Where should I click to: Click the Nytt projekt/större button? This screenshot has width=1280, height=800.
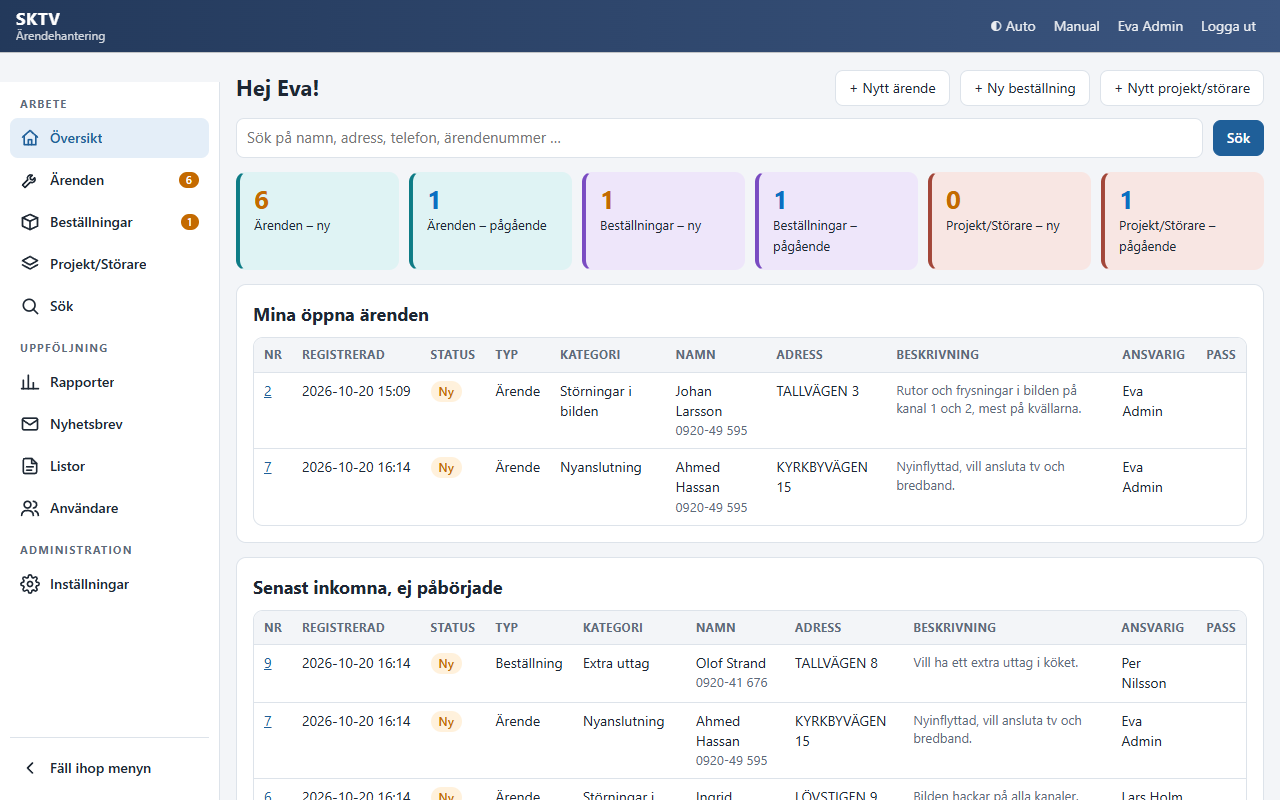pos(1182,88)
